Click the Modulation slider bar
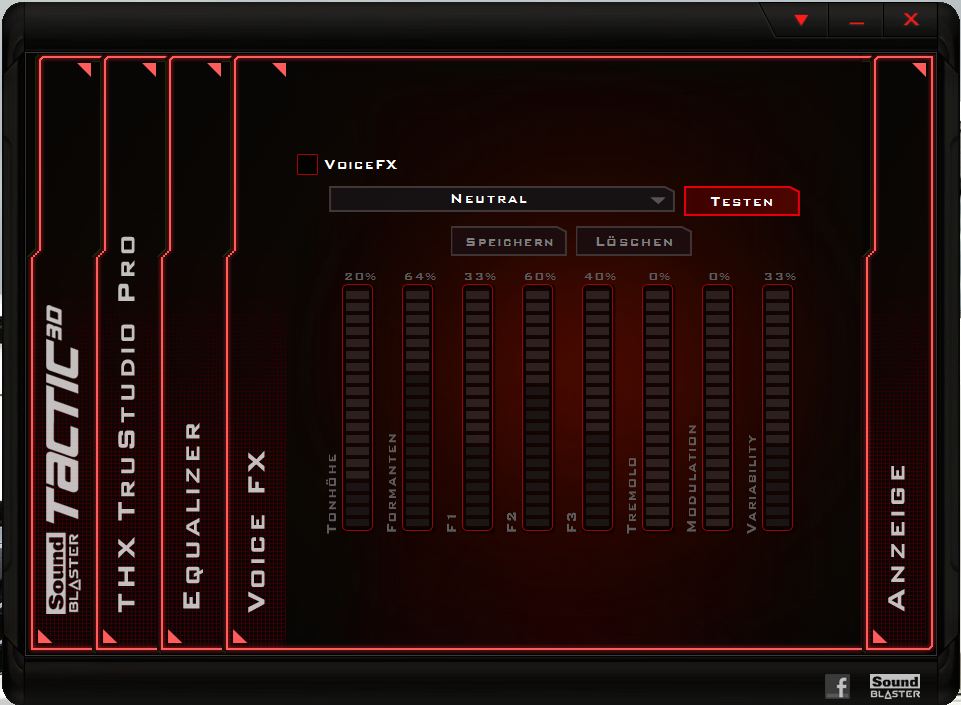961x705 pixels. tap(717, 408)
